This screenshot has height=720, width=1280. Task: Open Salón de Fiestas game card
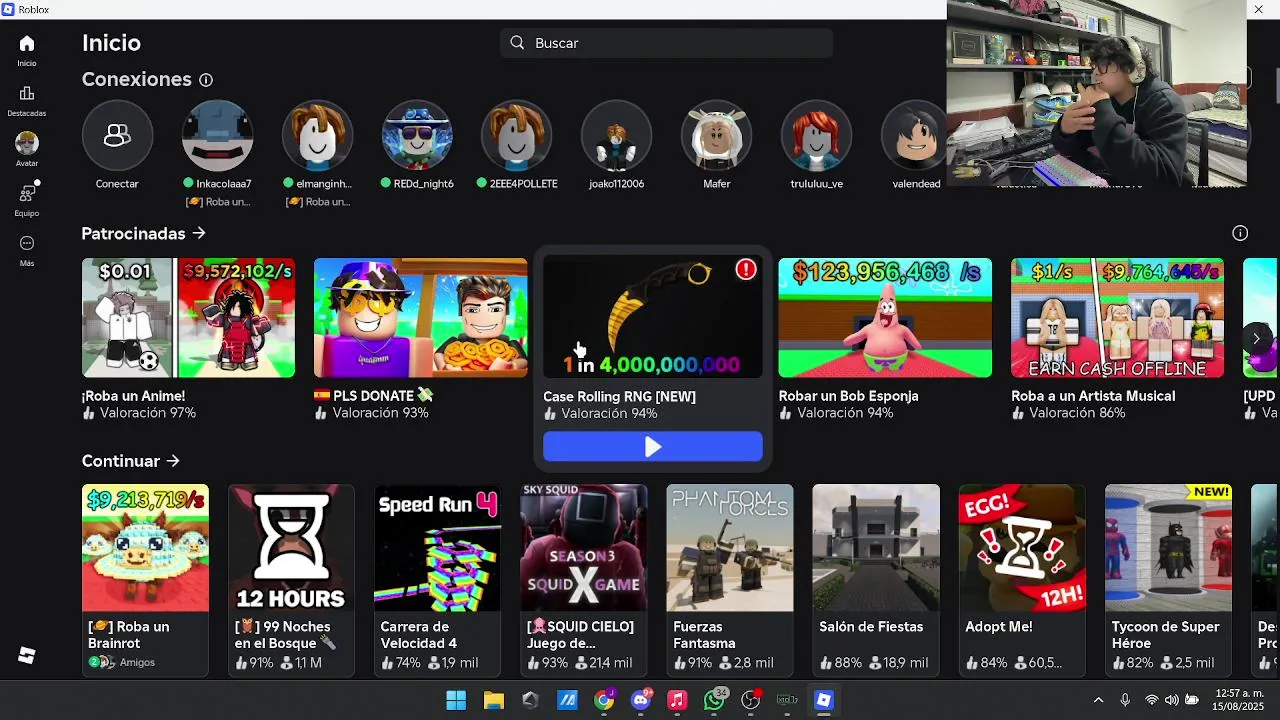point(876,580)
